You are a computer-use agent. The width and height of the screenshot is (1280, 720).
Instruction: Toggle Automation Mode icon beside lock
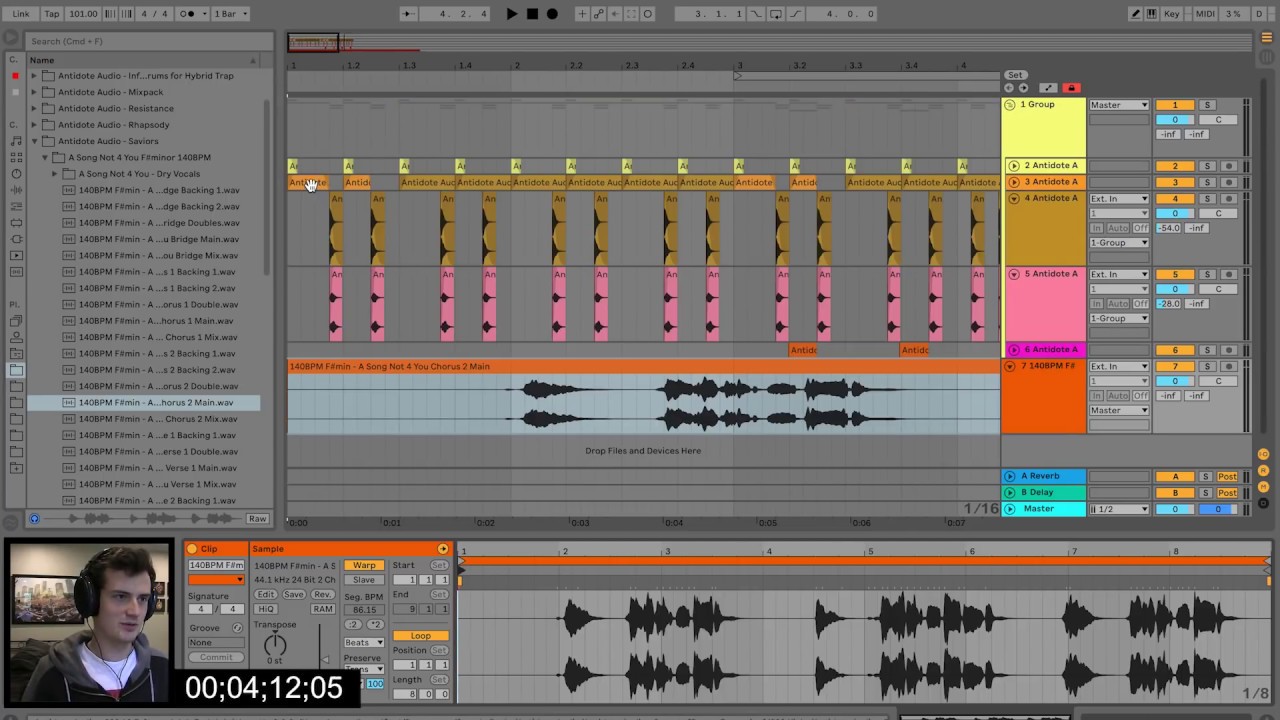click(1048, 88)
